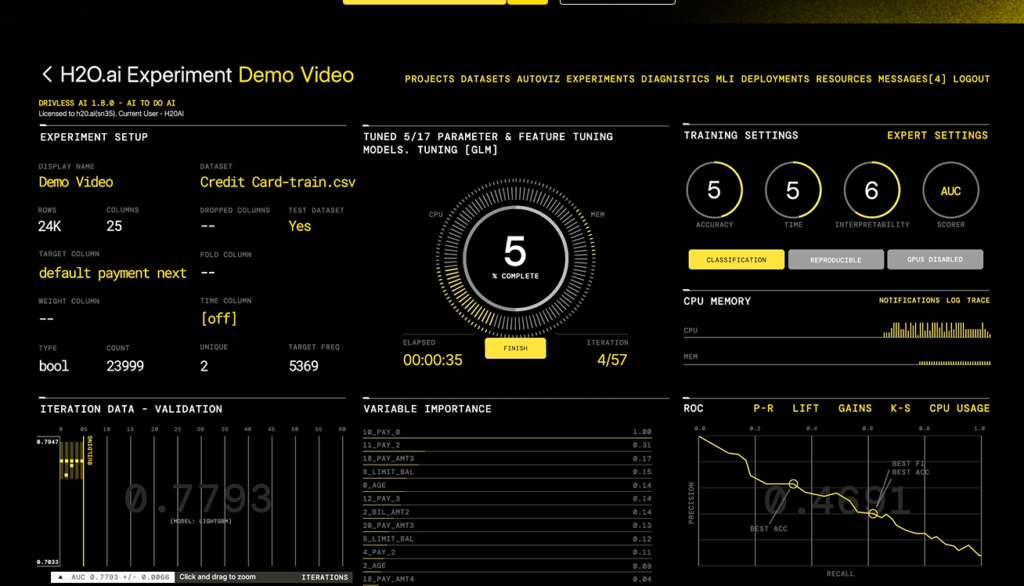1024x586 pixels.
Task: Go back using the chevron beside H2O.ai Experiment
Action: point(47,74)
